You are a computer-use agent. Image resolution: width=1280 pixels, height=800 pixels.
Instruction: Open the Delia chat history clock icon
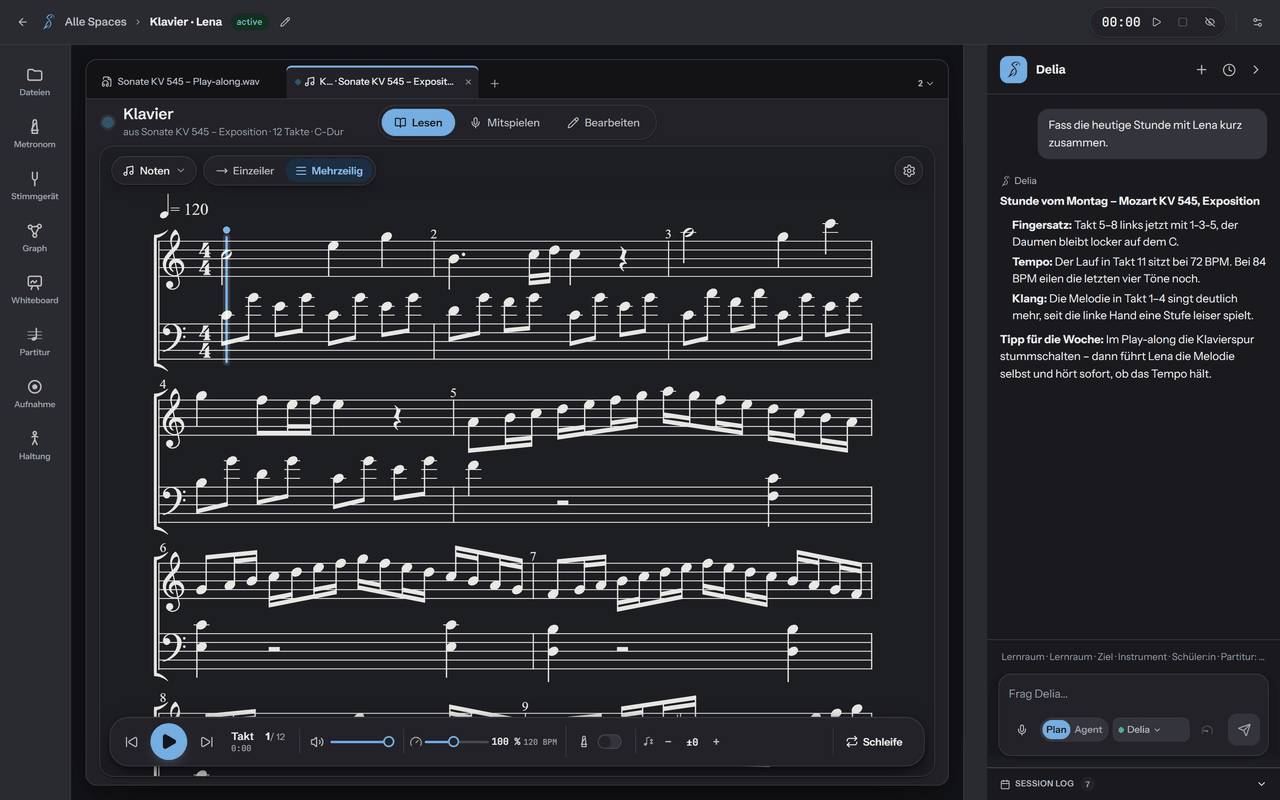1229,70
